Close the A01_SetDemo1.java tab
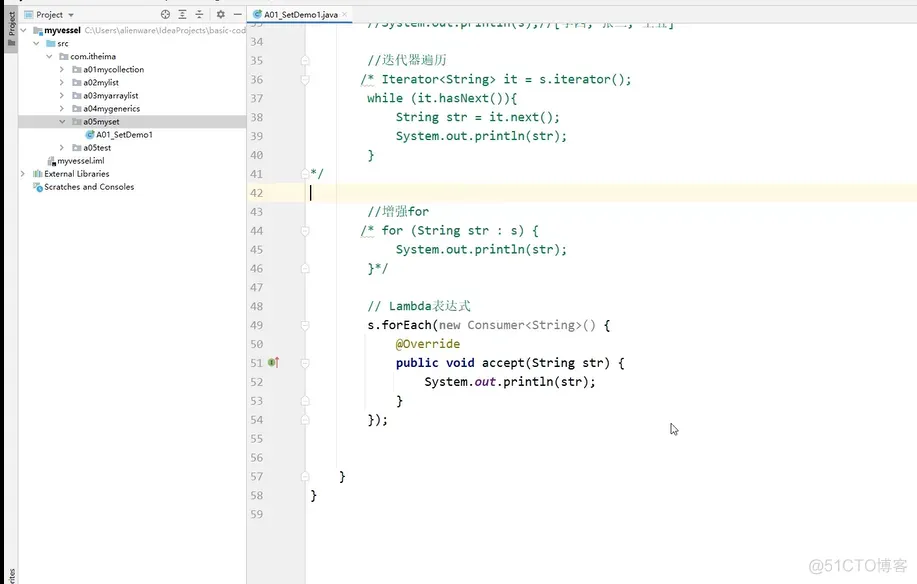Image resolution: width=917 pixels, height=584 pixels. (344, 15)
